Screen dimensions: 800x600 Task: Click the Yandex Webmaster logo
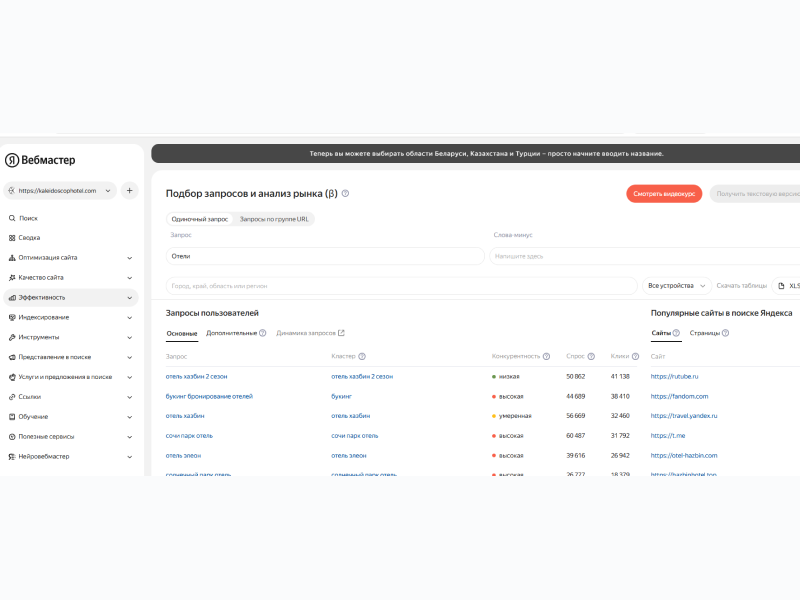tap(40, 160)
